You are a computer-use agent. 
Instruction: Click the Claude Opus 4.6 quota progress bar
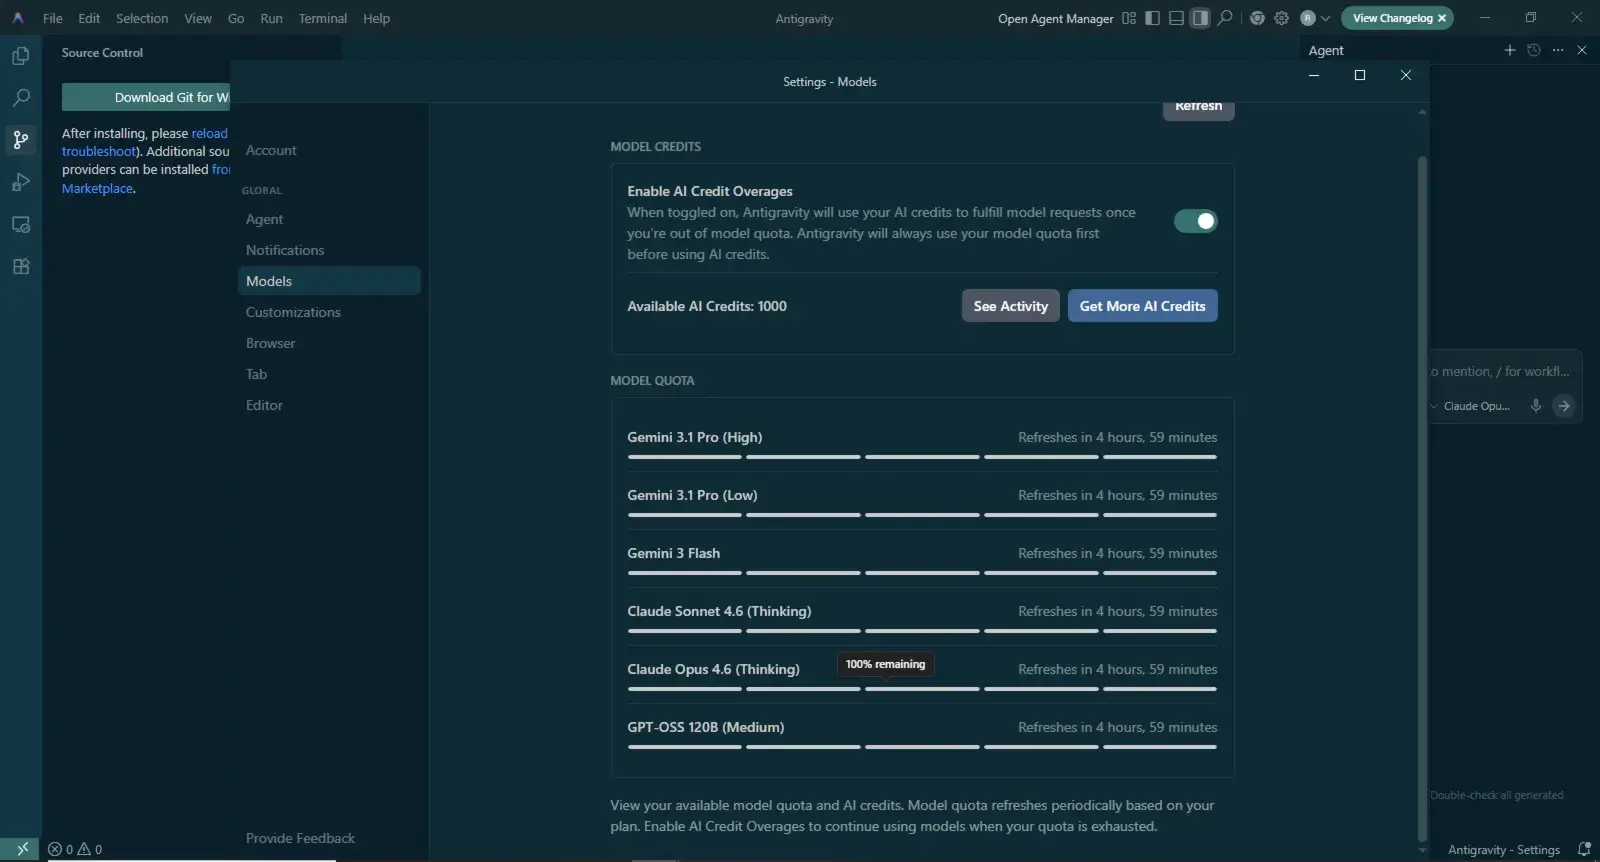pos(922,689)
